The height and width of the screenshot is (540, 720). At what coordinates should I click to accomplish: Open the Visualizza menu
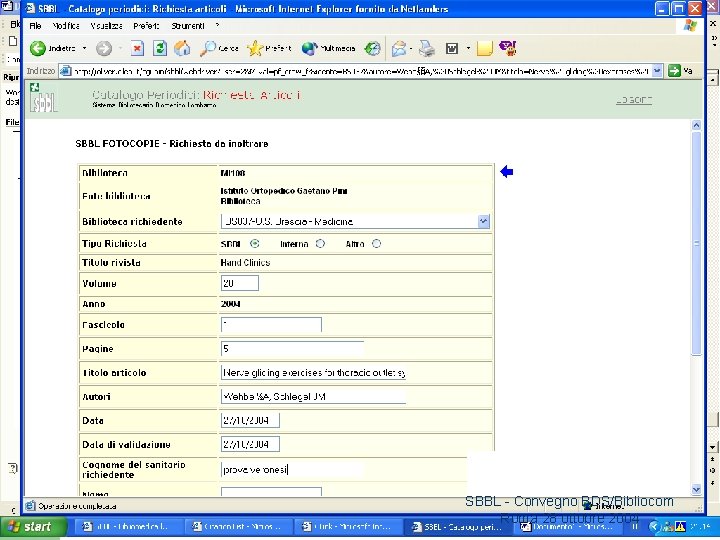click(x=106, y=26)
